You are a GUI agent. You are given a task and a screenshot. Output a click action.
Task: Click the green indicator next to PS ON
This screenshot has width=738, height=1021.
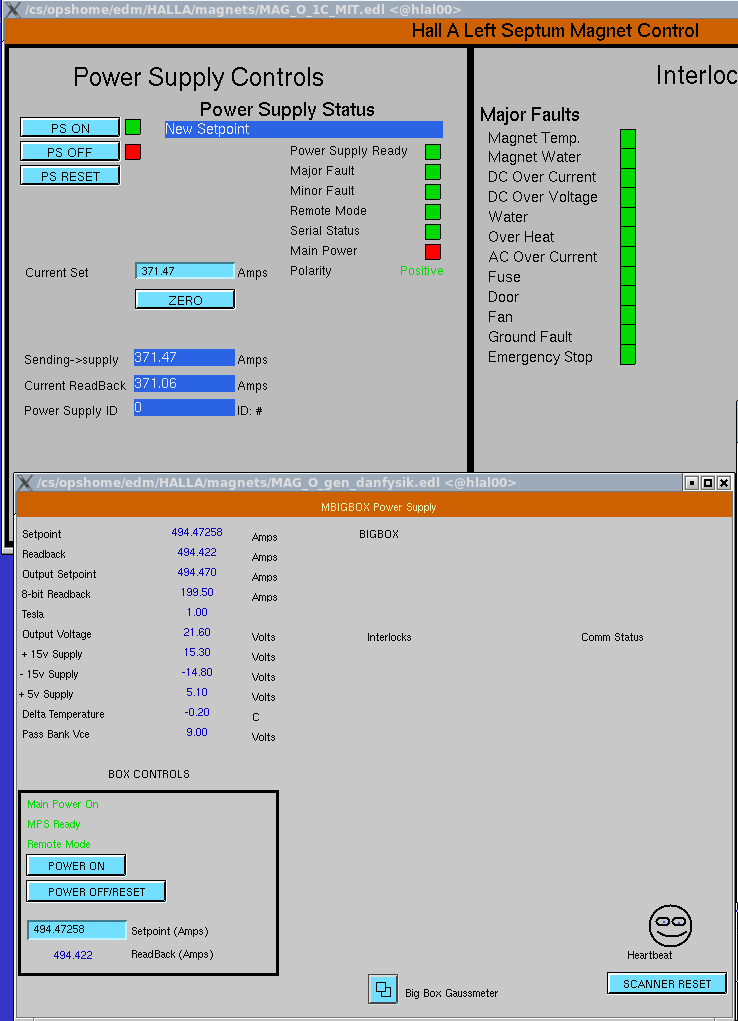click(133, 127)
